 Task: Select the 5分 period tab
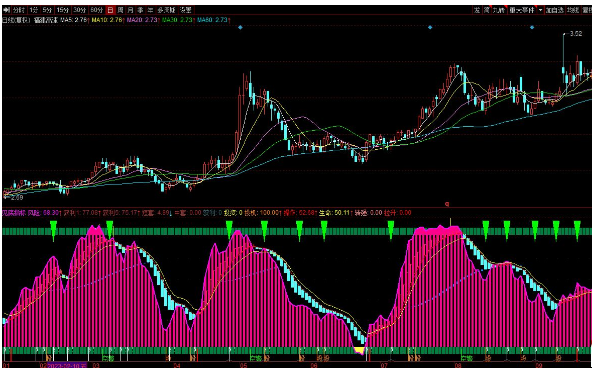48,9
